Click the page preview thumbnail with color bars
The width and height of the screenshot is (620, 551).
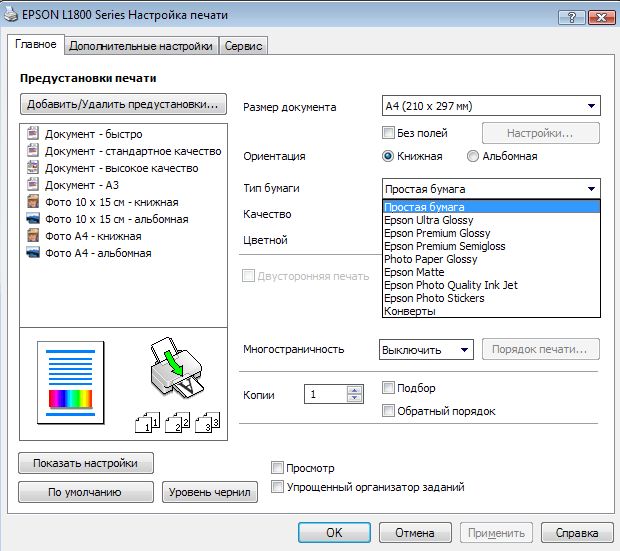click(x=71, y=382)
